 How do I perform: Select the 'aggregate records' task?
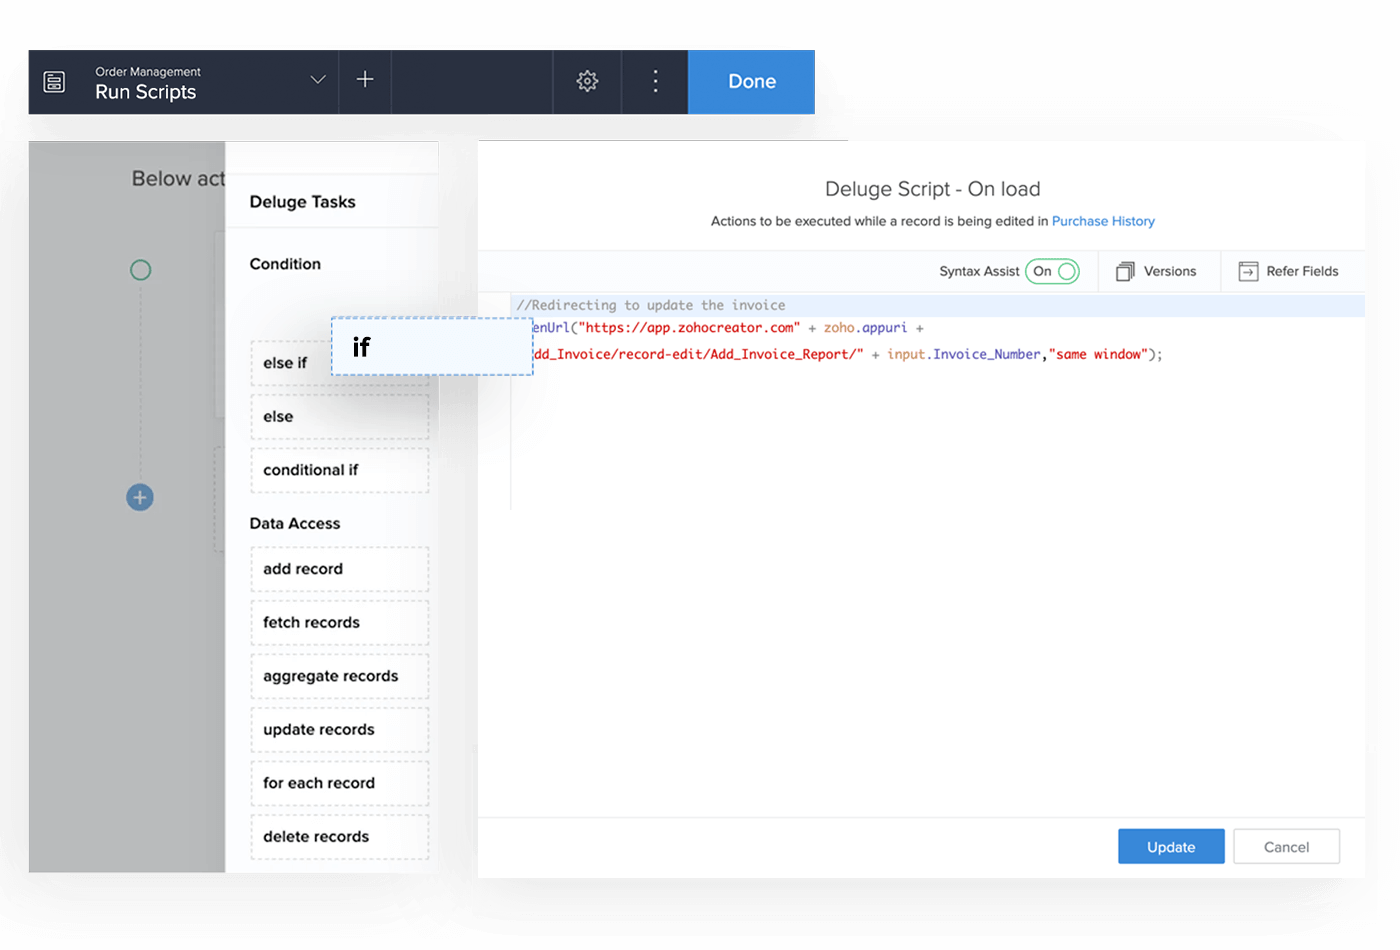pos(340,676)
